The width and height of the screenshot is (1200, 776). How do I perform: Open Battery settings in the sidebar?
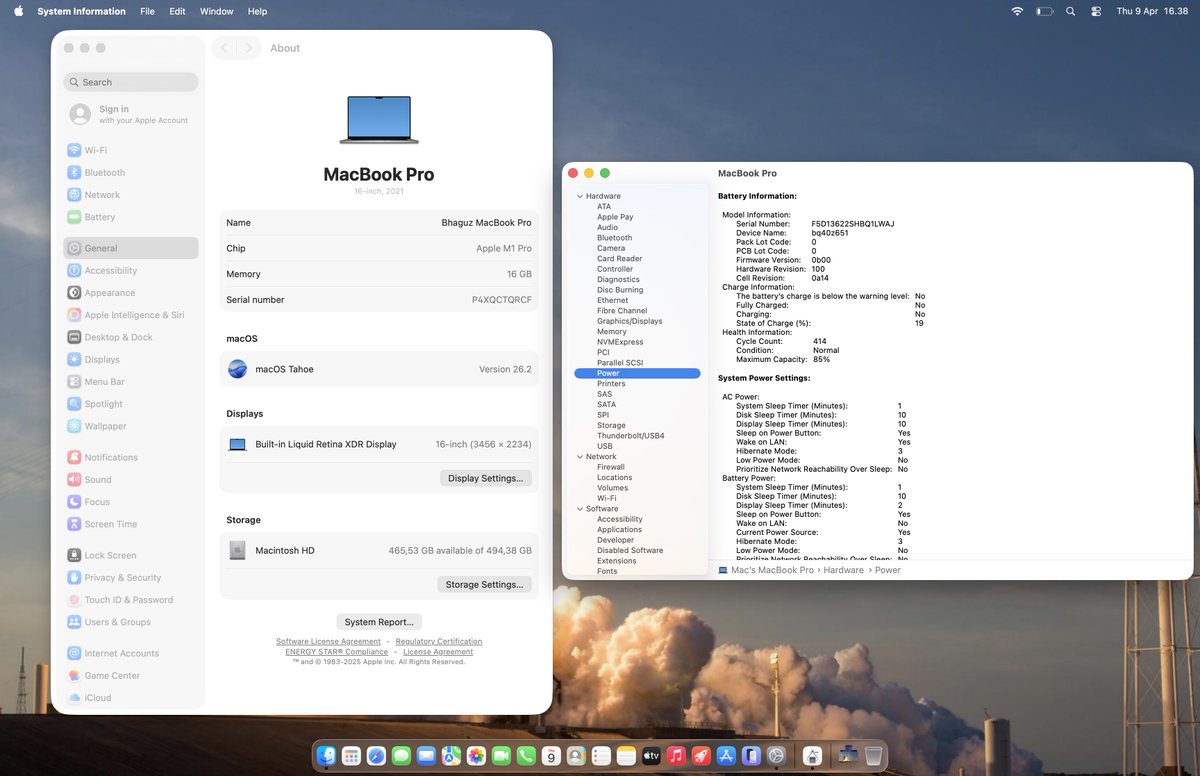click(131, 217)
